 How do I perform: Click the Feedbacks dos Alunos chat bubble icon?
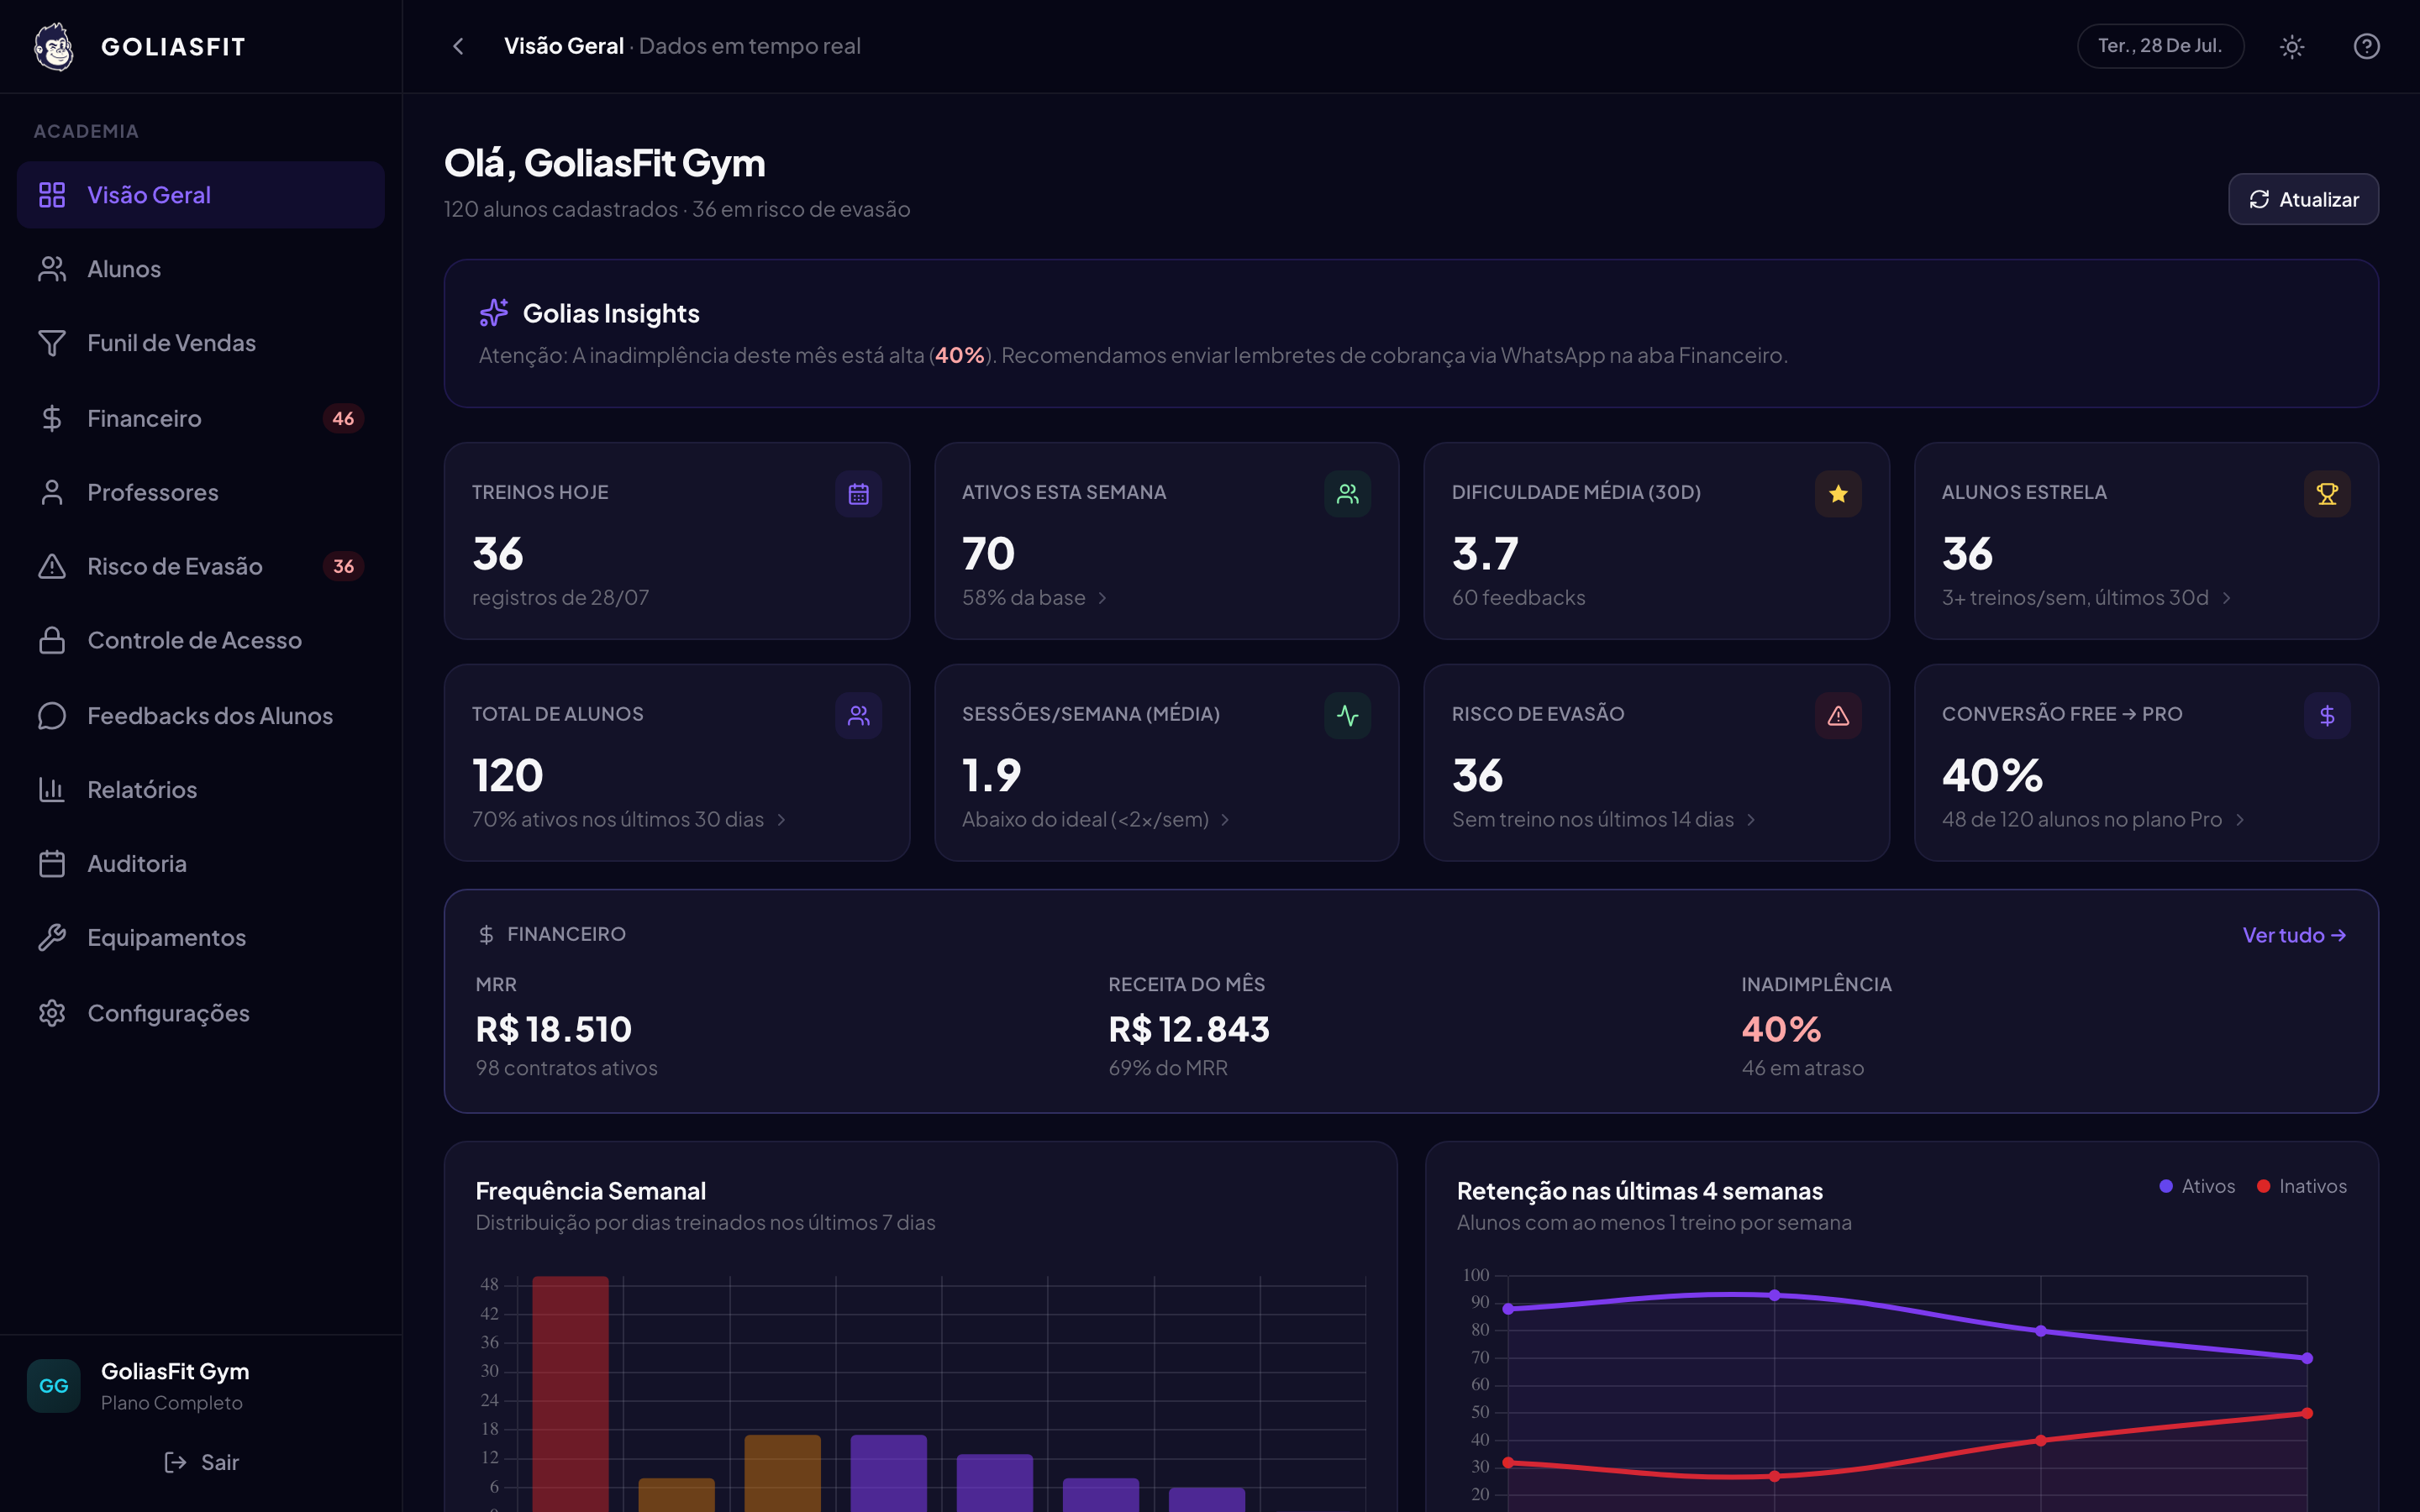coord(52,715)
